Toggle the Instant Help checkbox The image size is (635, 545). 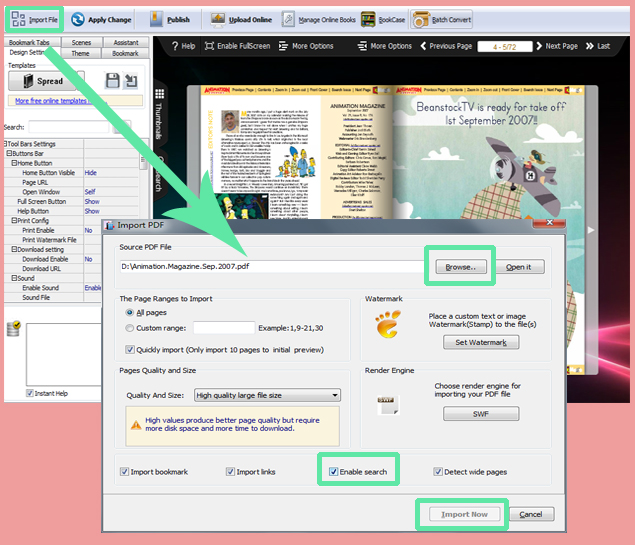point(30,393)
